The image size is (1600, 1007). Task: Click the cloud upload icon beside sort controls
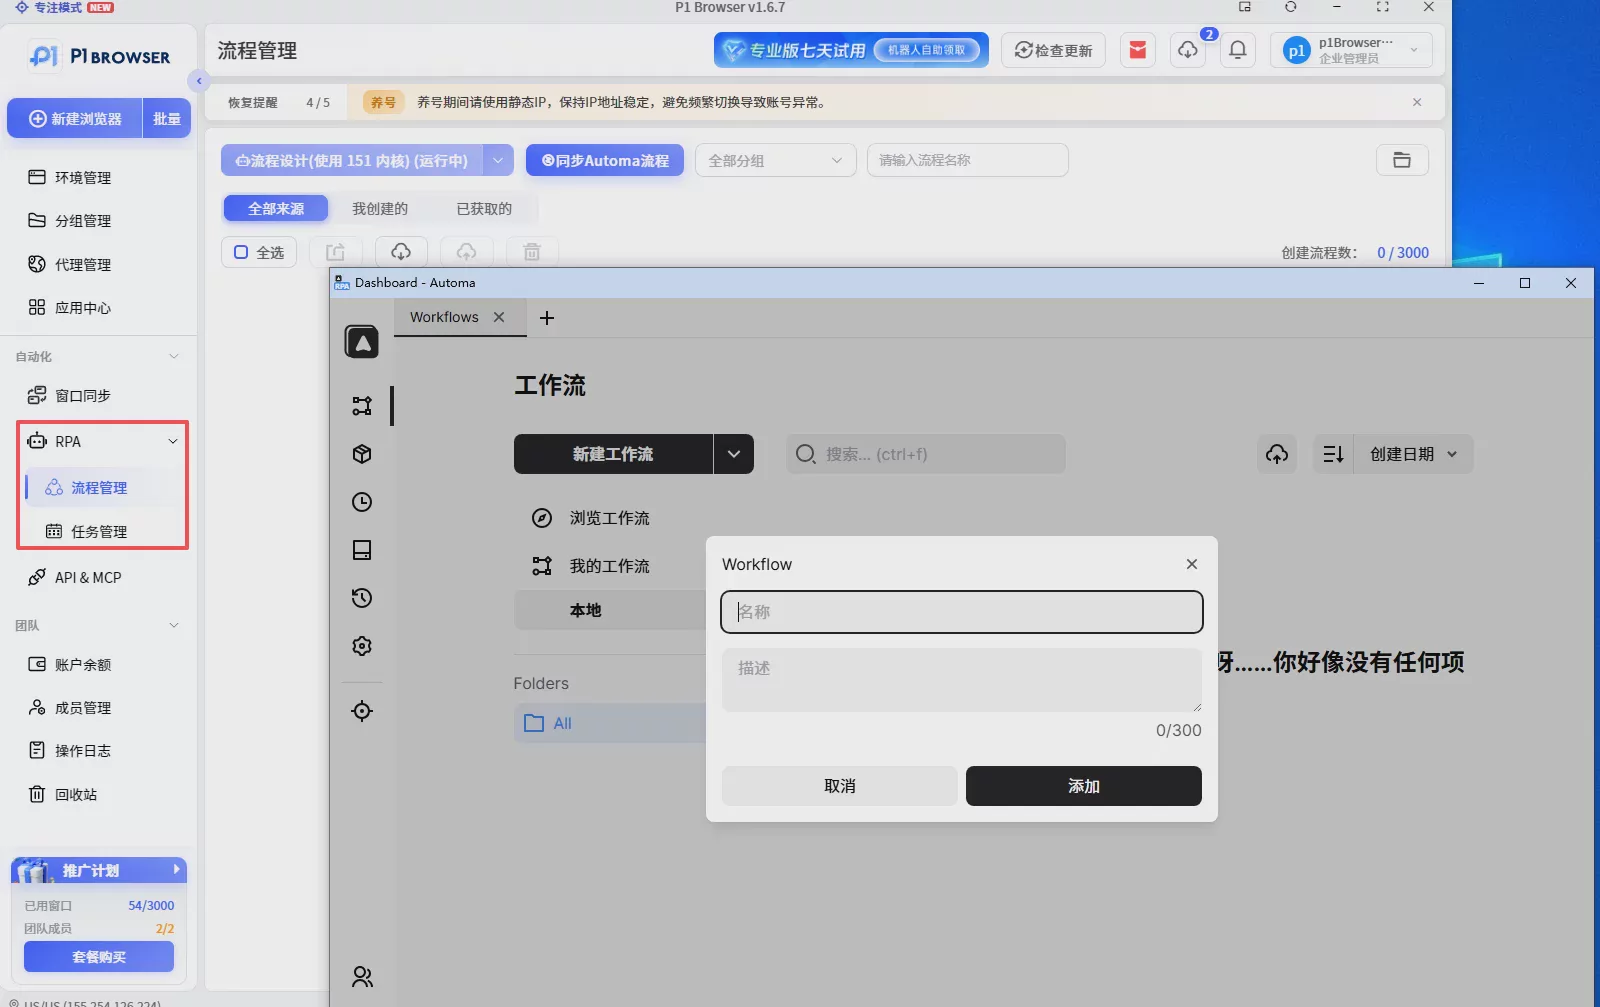click(x=1277, y=454)
